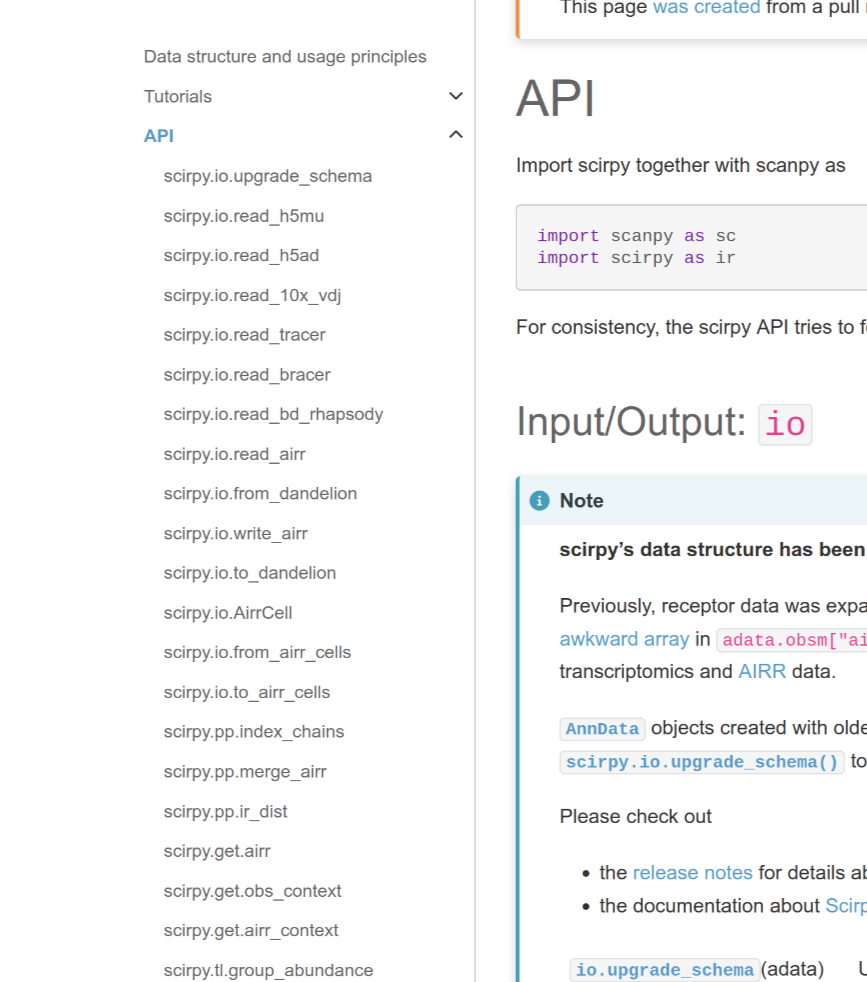Click the info icon in the Note box
This screenshot has height=982, width=867.
point(538,500)
